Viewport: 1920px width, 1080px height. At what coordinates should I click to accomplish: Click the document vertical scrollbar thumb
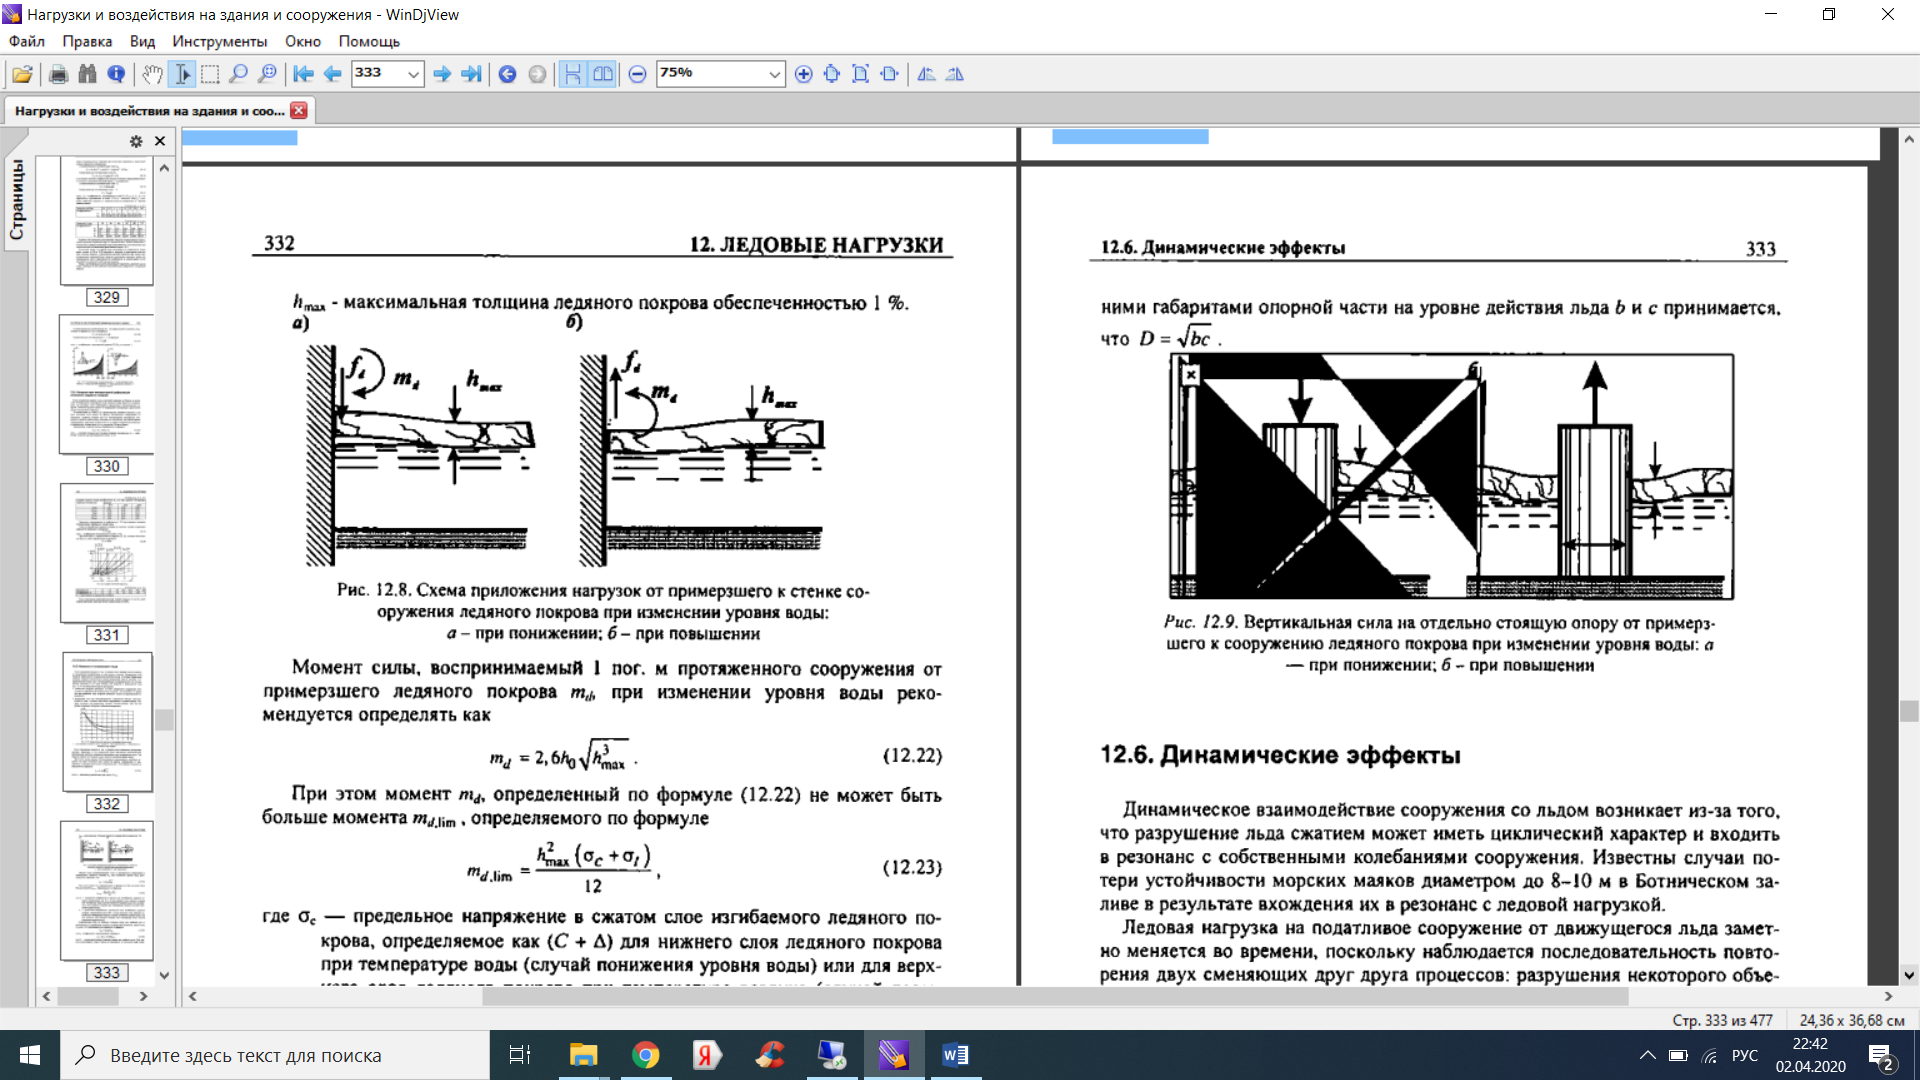[1909, 711]
